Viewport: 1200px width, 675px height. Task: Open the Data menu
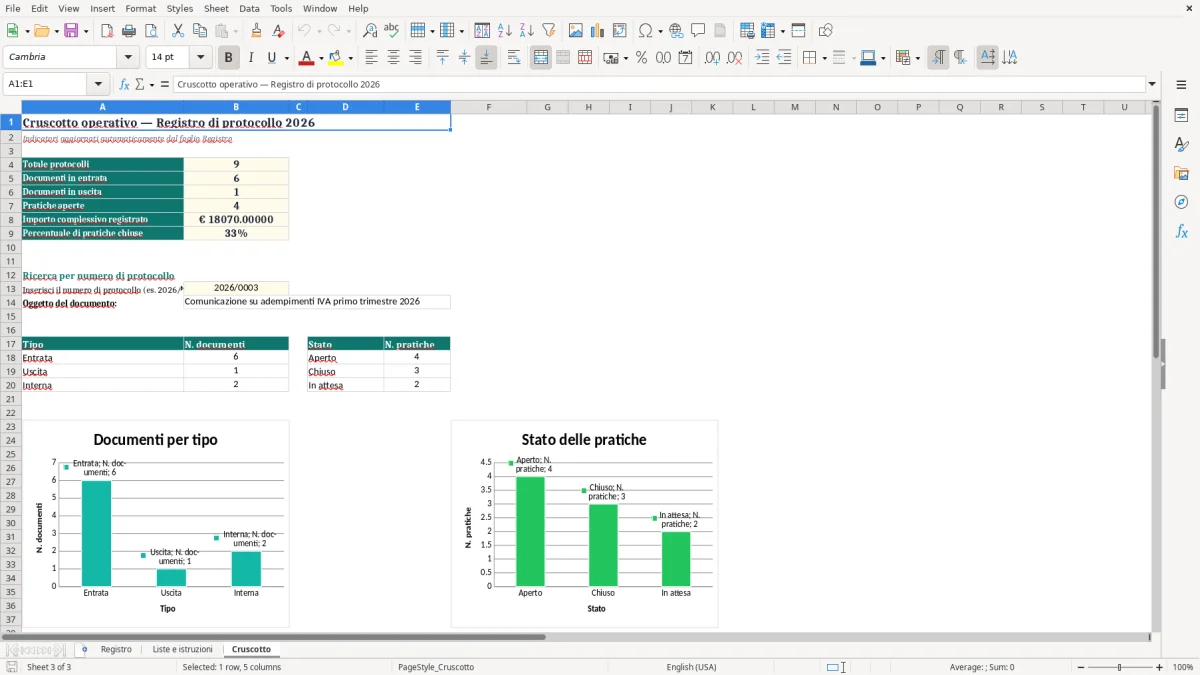click(x=249, y=8)
